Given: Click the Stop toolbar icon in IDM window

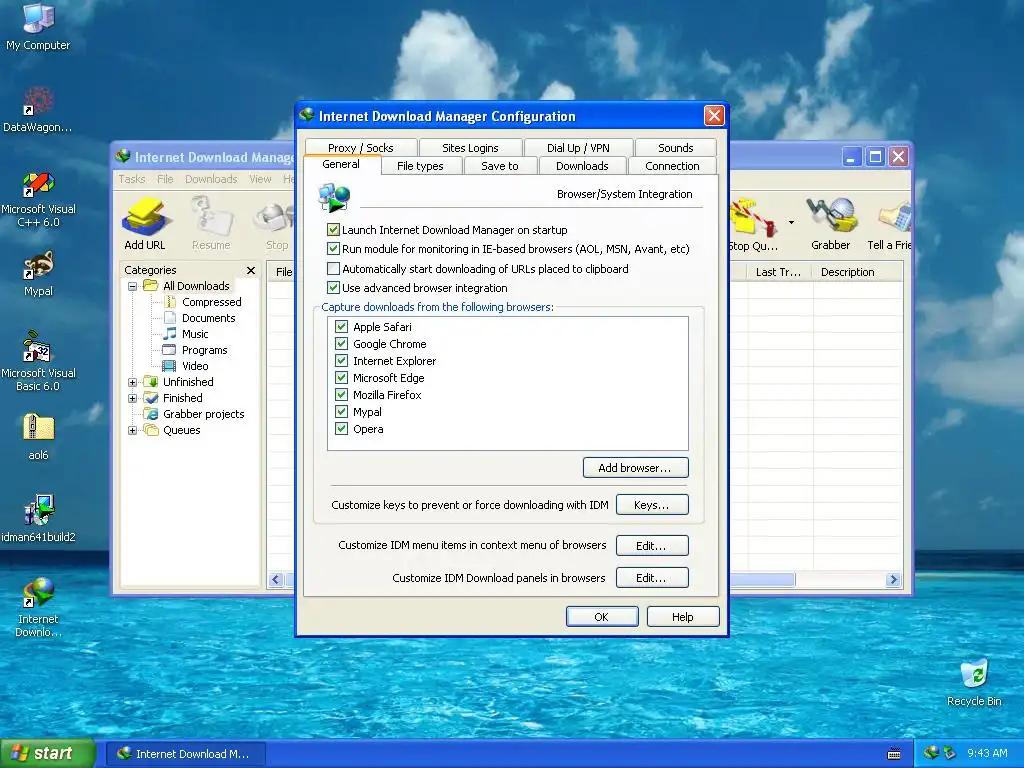Looking at the screenshot, I should click(x=276, y=225).
